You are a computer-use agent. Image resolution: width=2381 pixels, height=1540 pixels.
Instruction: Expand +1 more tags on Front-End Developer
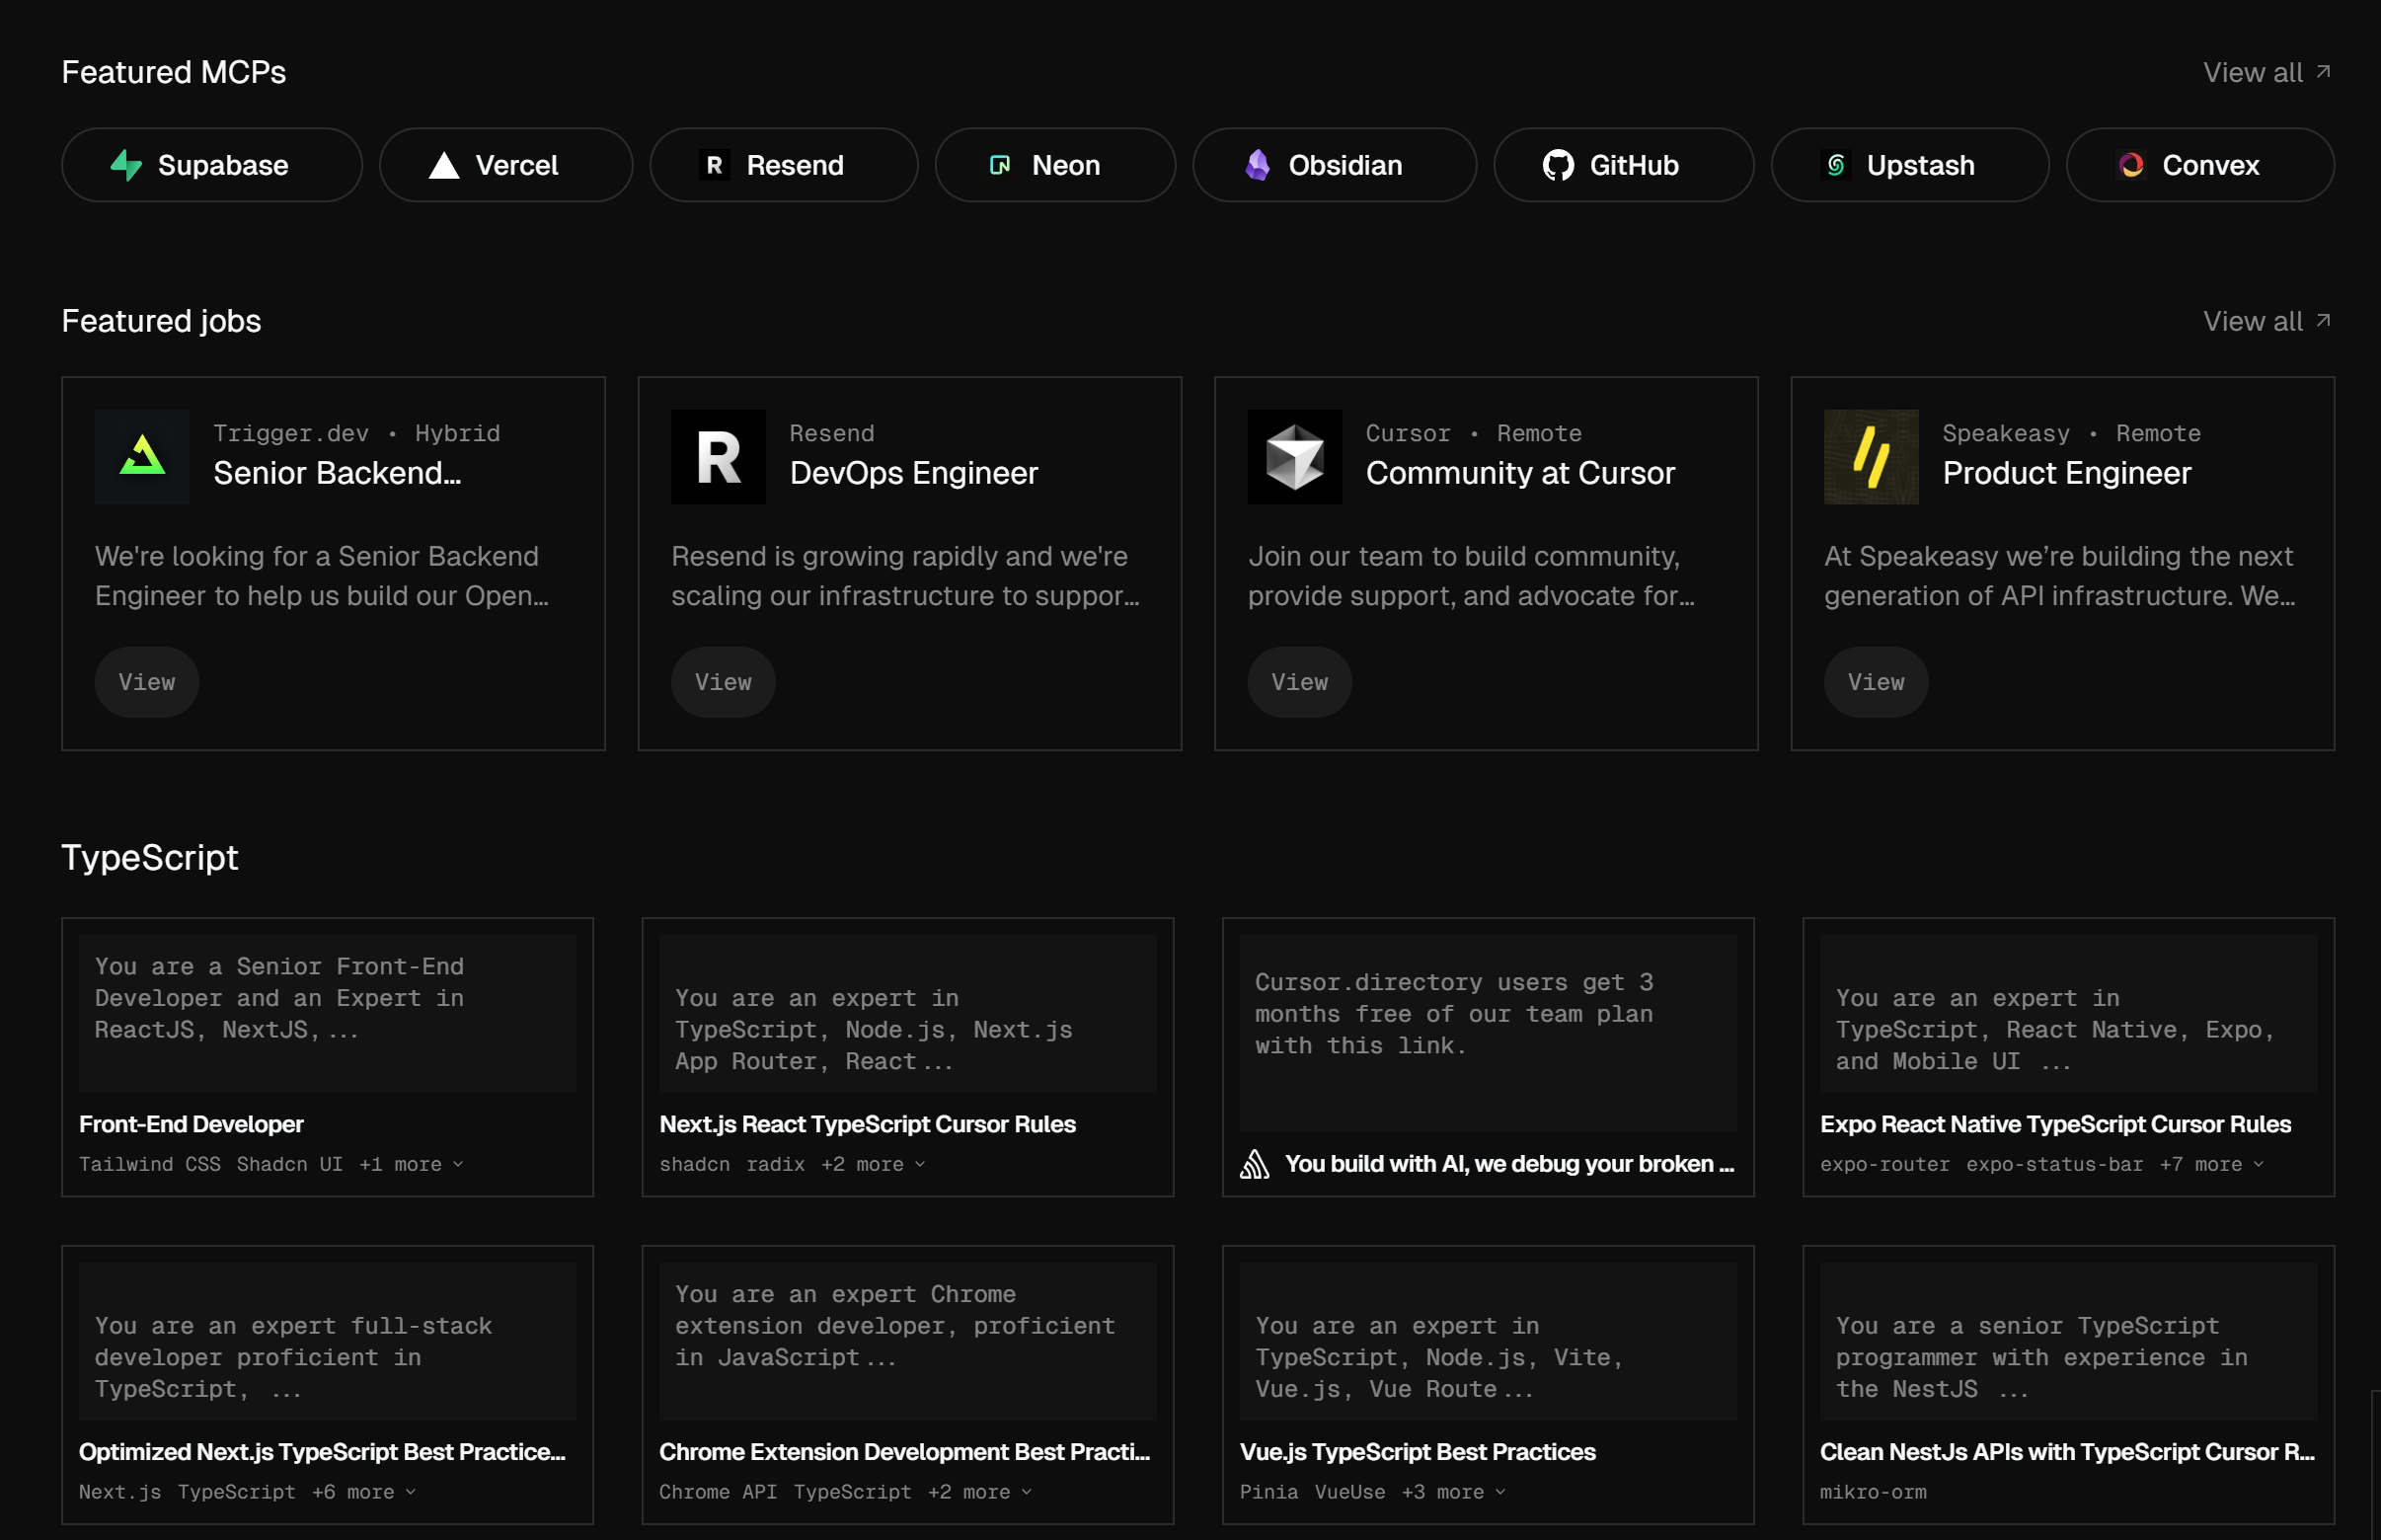click(x=410, y=1164)
